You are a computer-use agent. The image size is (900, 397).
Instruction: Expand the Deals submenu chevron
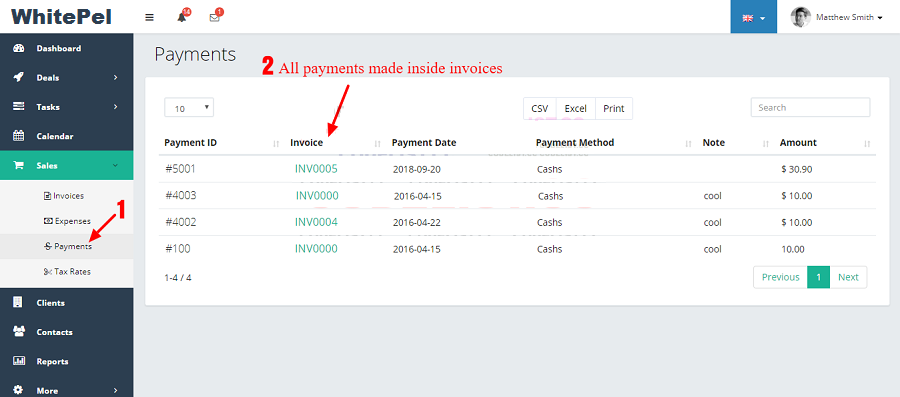pyautogui.click(x=115, y=77)
